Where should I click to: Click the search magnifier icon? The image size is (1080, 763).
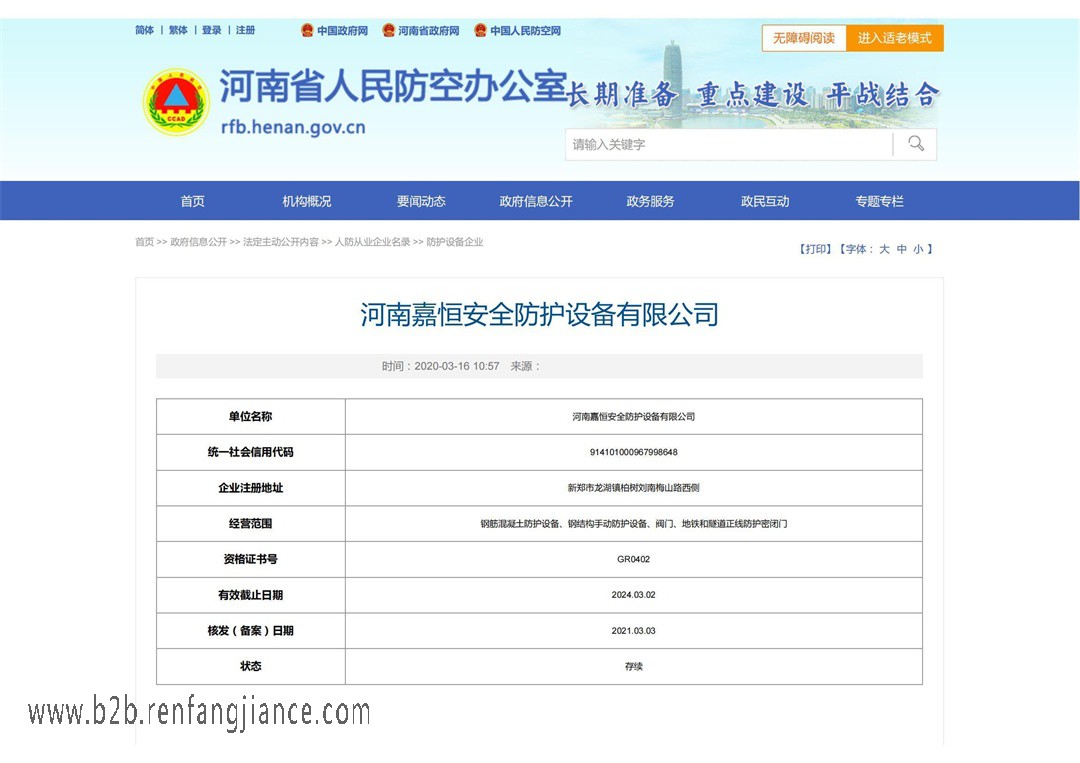coord(915,143)
